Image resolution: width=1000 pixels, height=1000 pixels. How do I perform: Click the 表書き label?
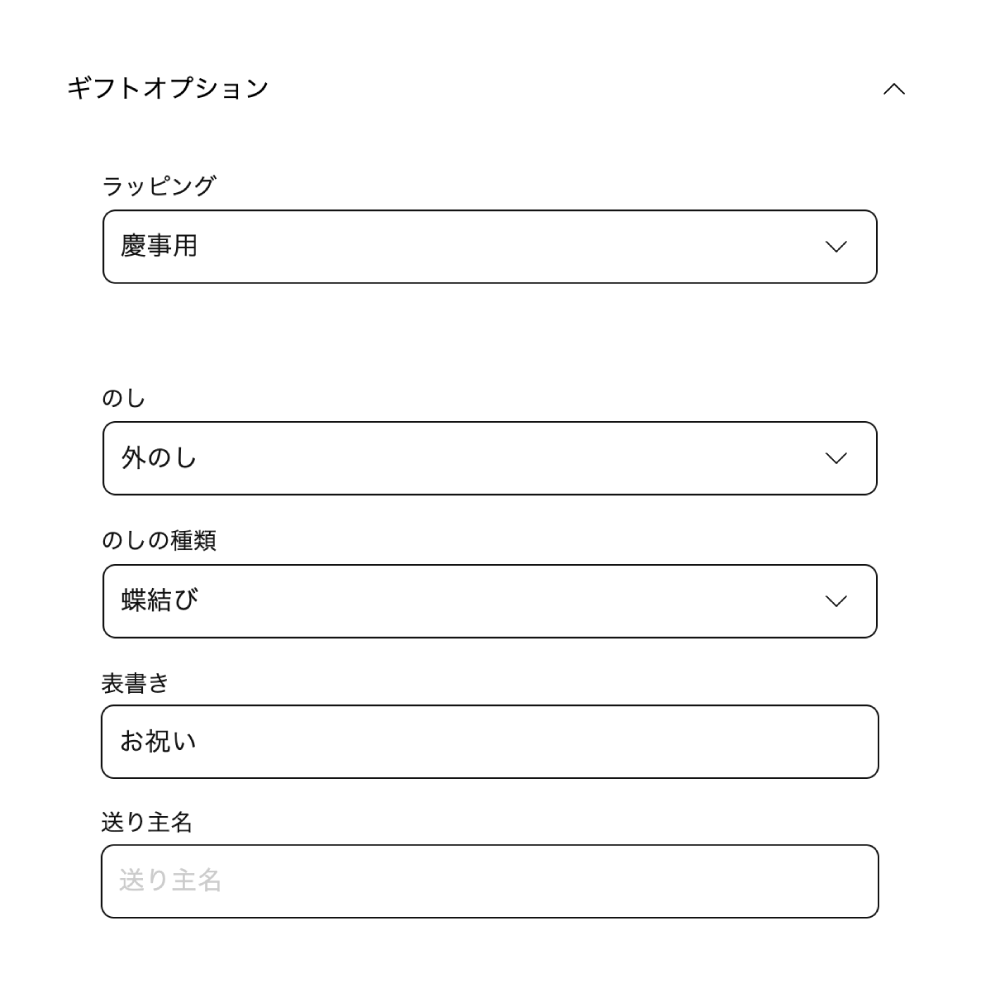pyautogui.click(x=137, y=683)
